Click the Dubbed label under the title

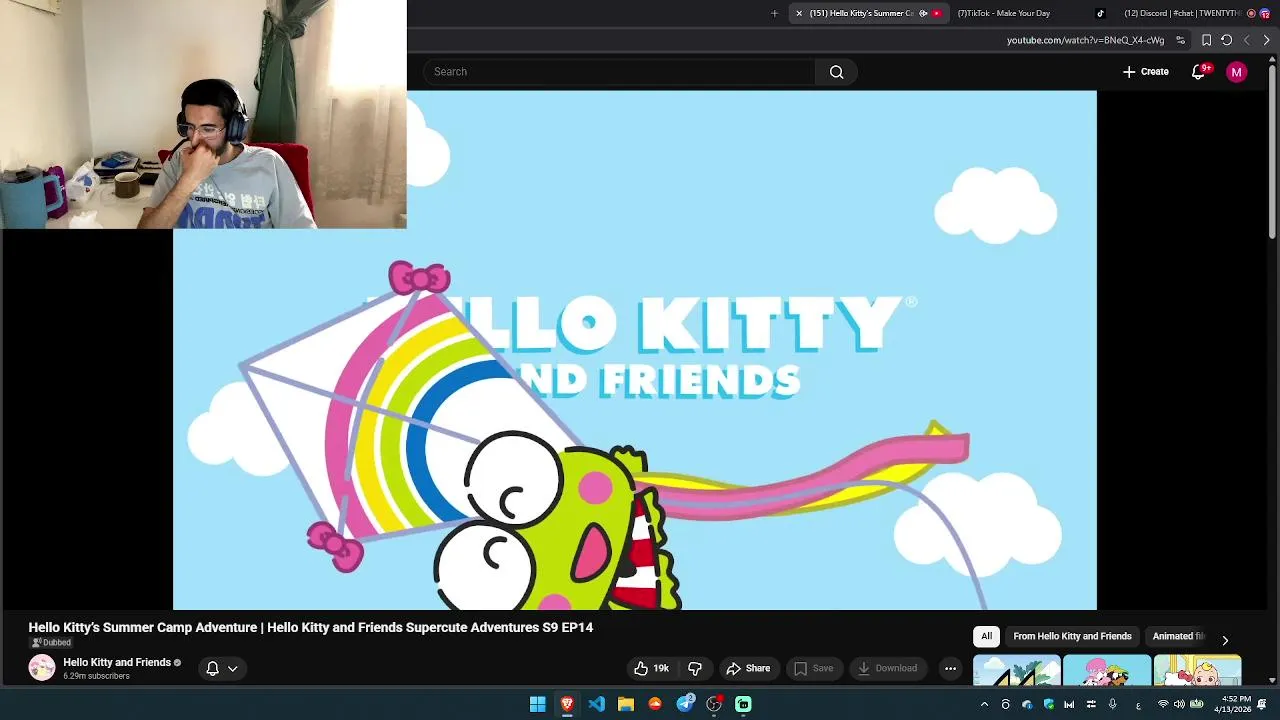pyautogui.click(x=50, y=642)
